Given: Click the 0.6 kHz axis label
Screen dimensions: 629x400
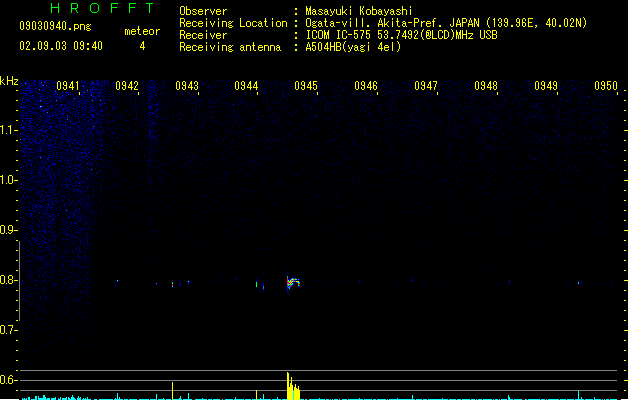Looking at the screenshot, I should point(8,380).
